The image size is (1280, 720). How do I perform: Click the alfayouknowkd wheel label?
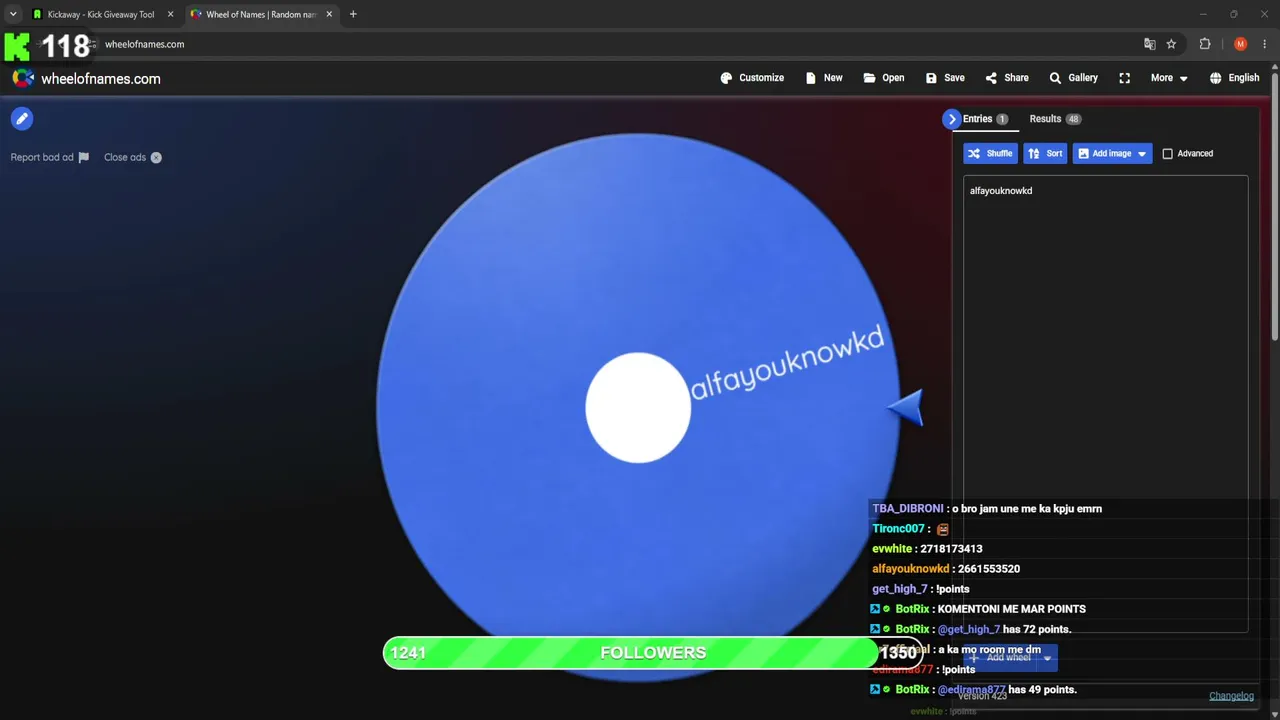click(787, 362)
